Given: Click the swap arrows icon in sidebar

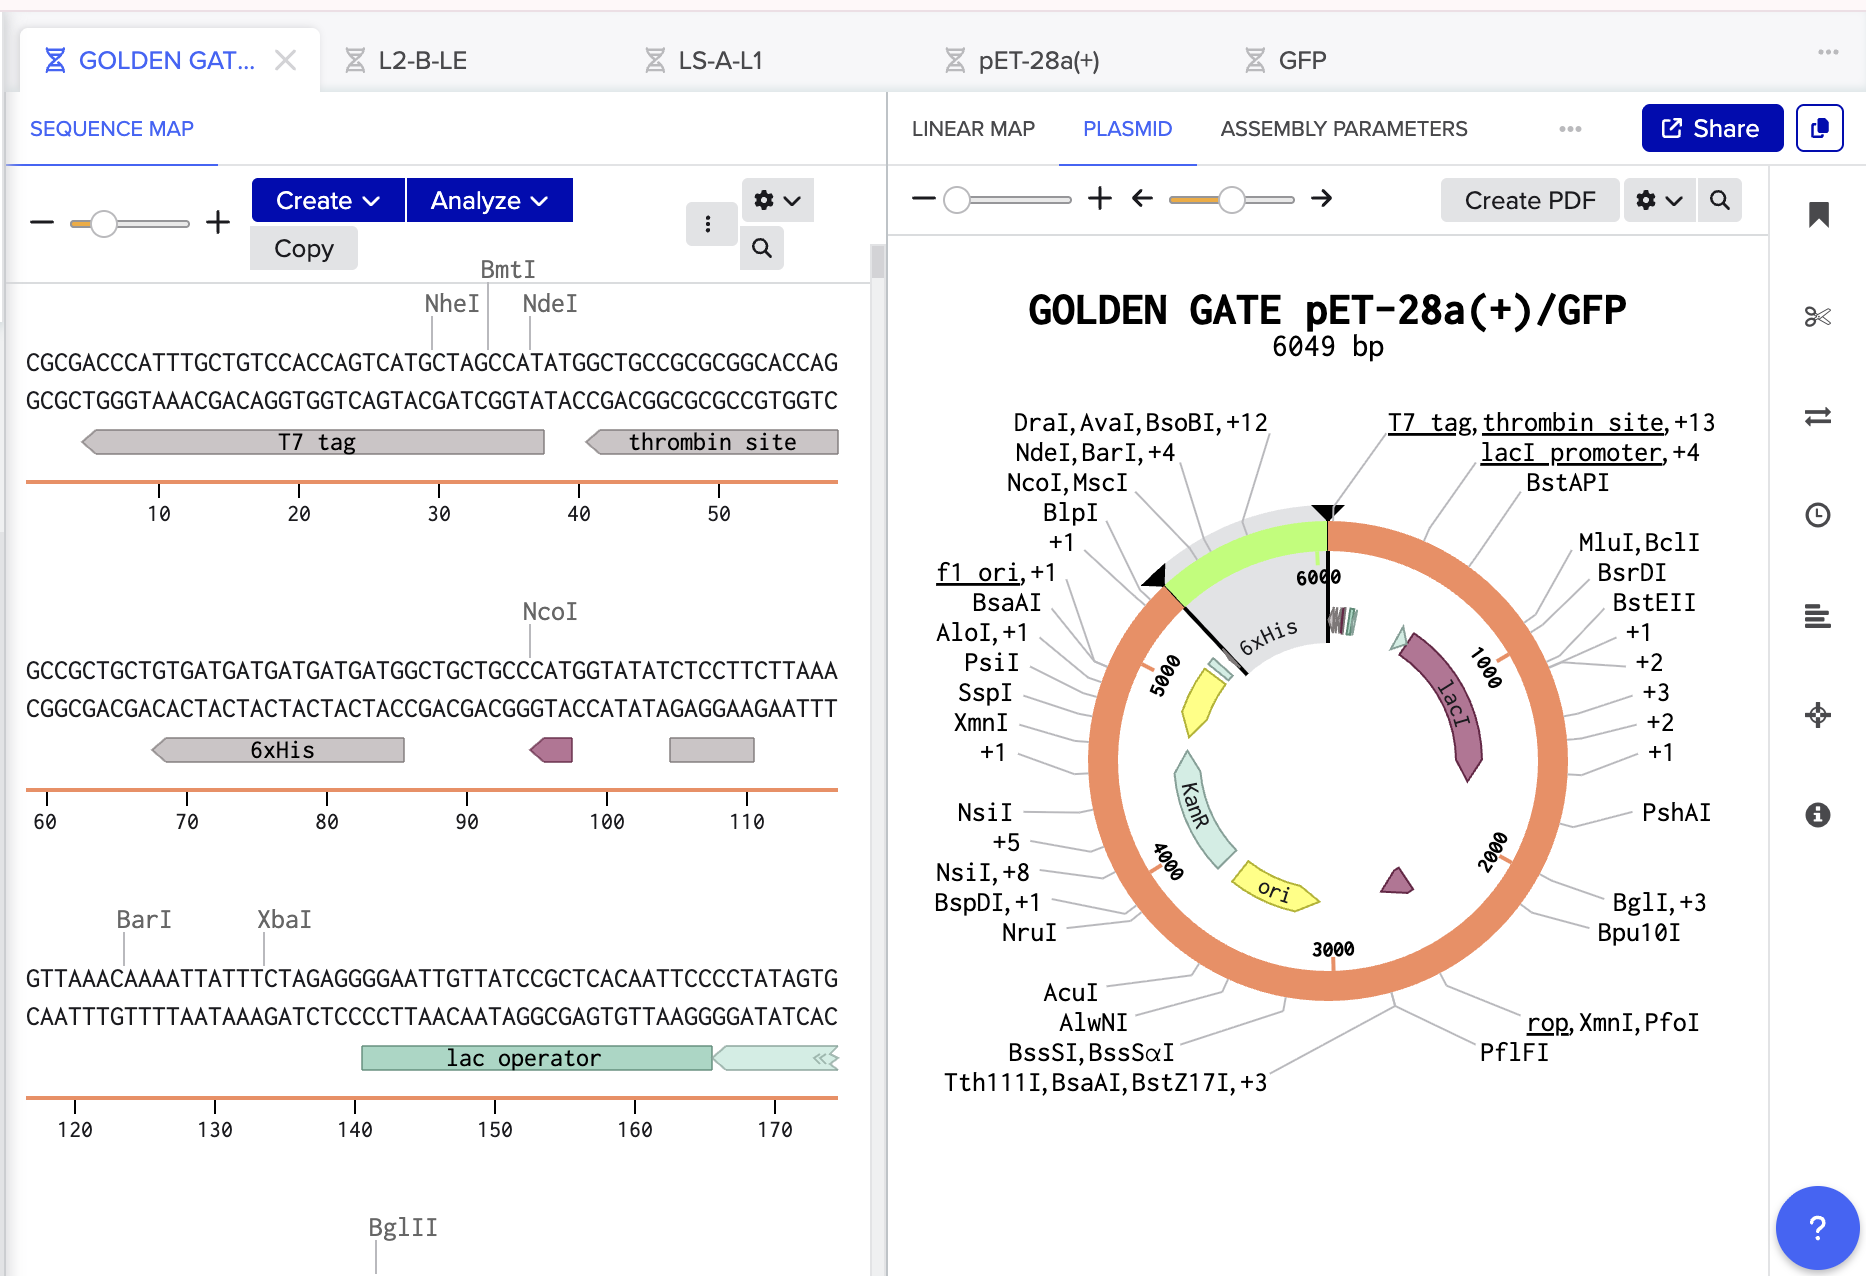Looking at the screenshot, I should 1818,416.
